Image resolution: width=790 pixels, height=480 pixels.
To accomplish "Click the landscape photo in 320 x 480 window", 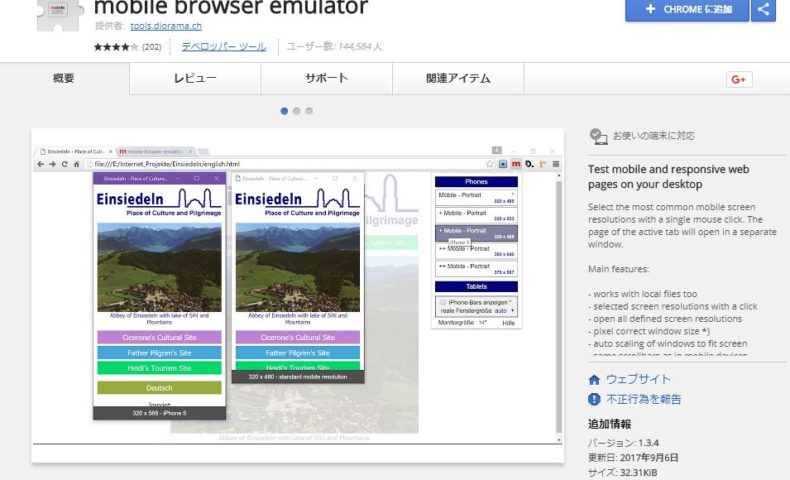I will point(298,267).
